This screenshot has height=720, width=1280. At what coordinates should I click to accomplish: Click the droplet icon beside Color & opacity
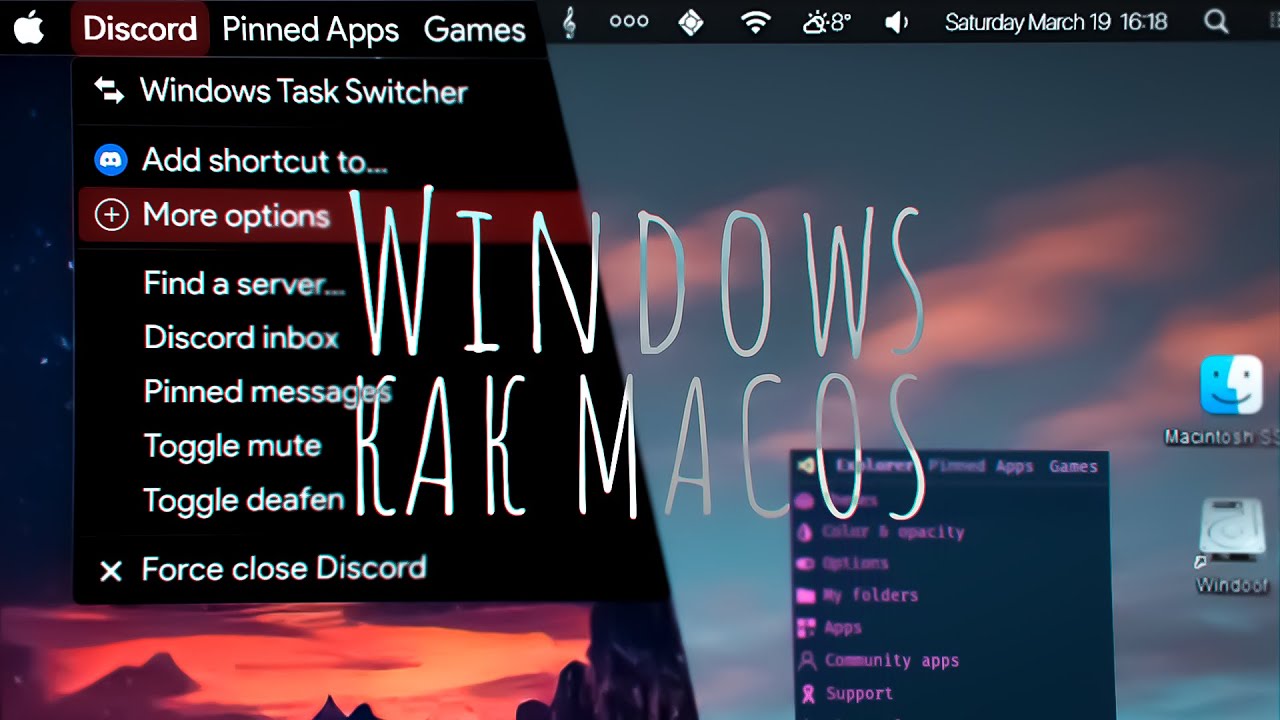click(804, 532)
